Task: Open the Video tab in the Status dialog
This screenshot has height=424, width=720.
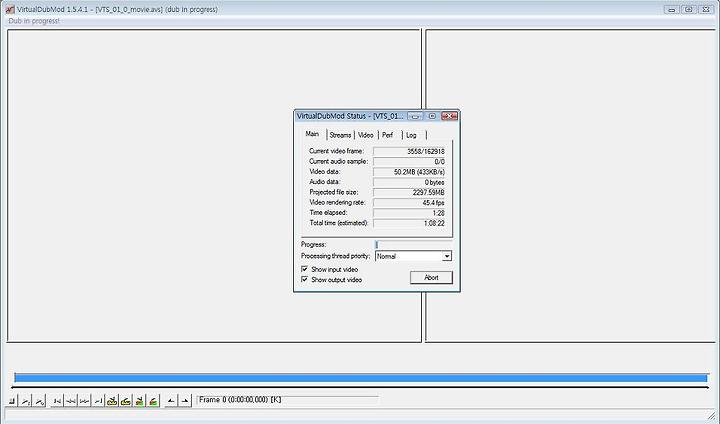Action: [366, 135]
